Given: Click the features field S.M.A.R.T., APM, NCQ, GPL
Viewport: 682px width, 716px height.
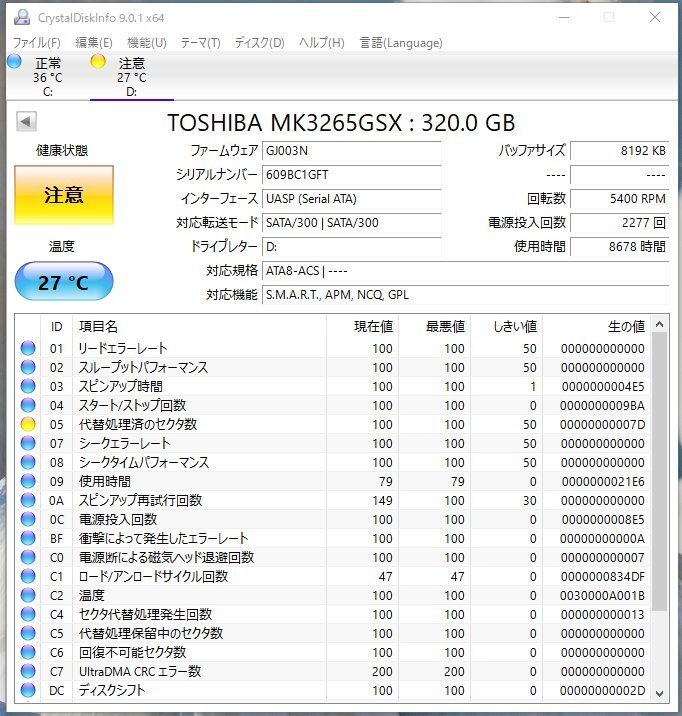Looking at the screenshot, I should point(466,295).
